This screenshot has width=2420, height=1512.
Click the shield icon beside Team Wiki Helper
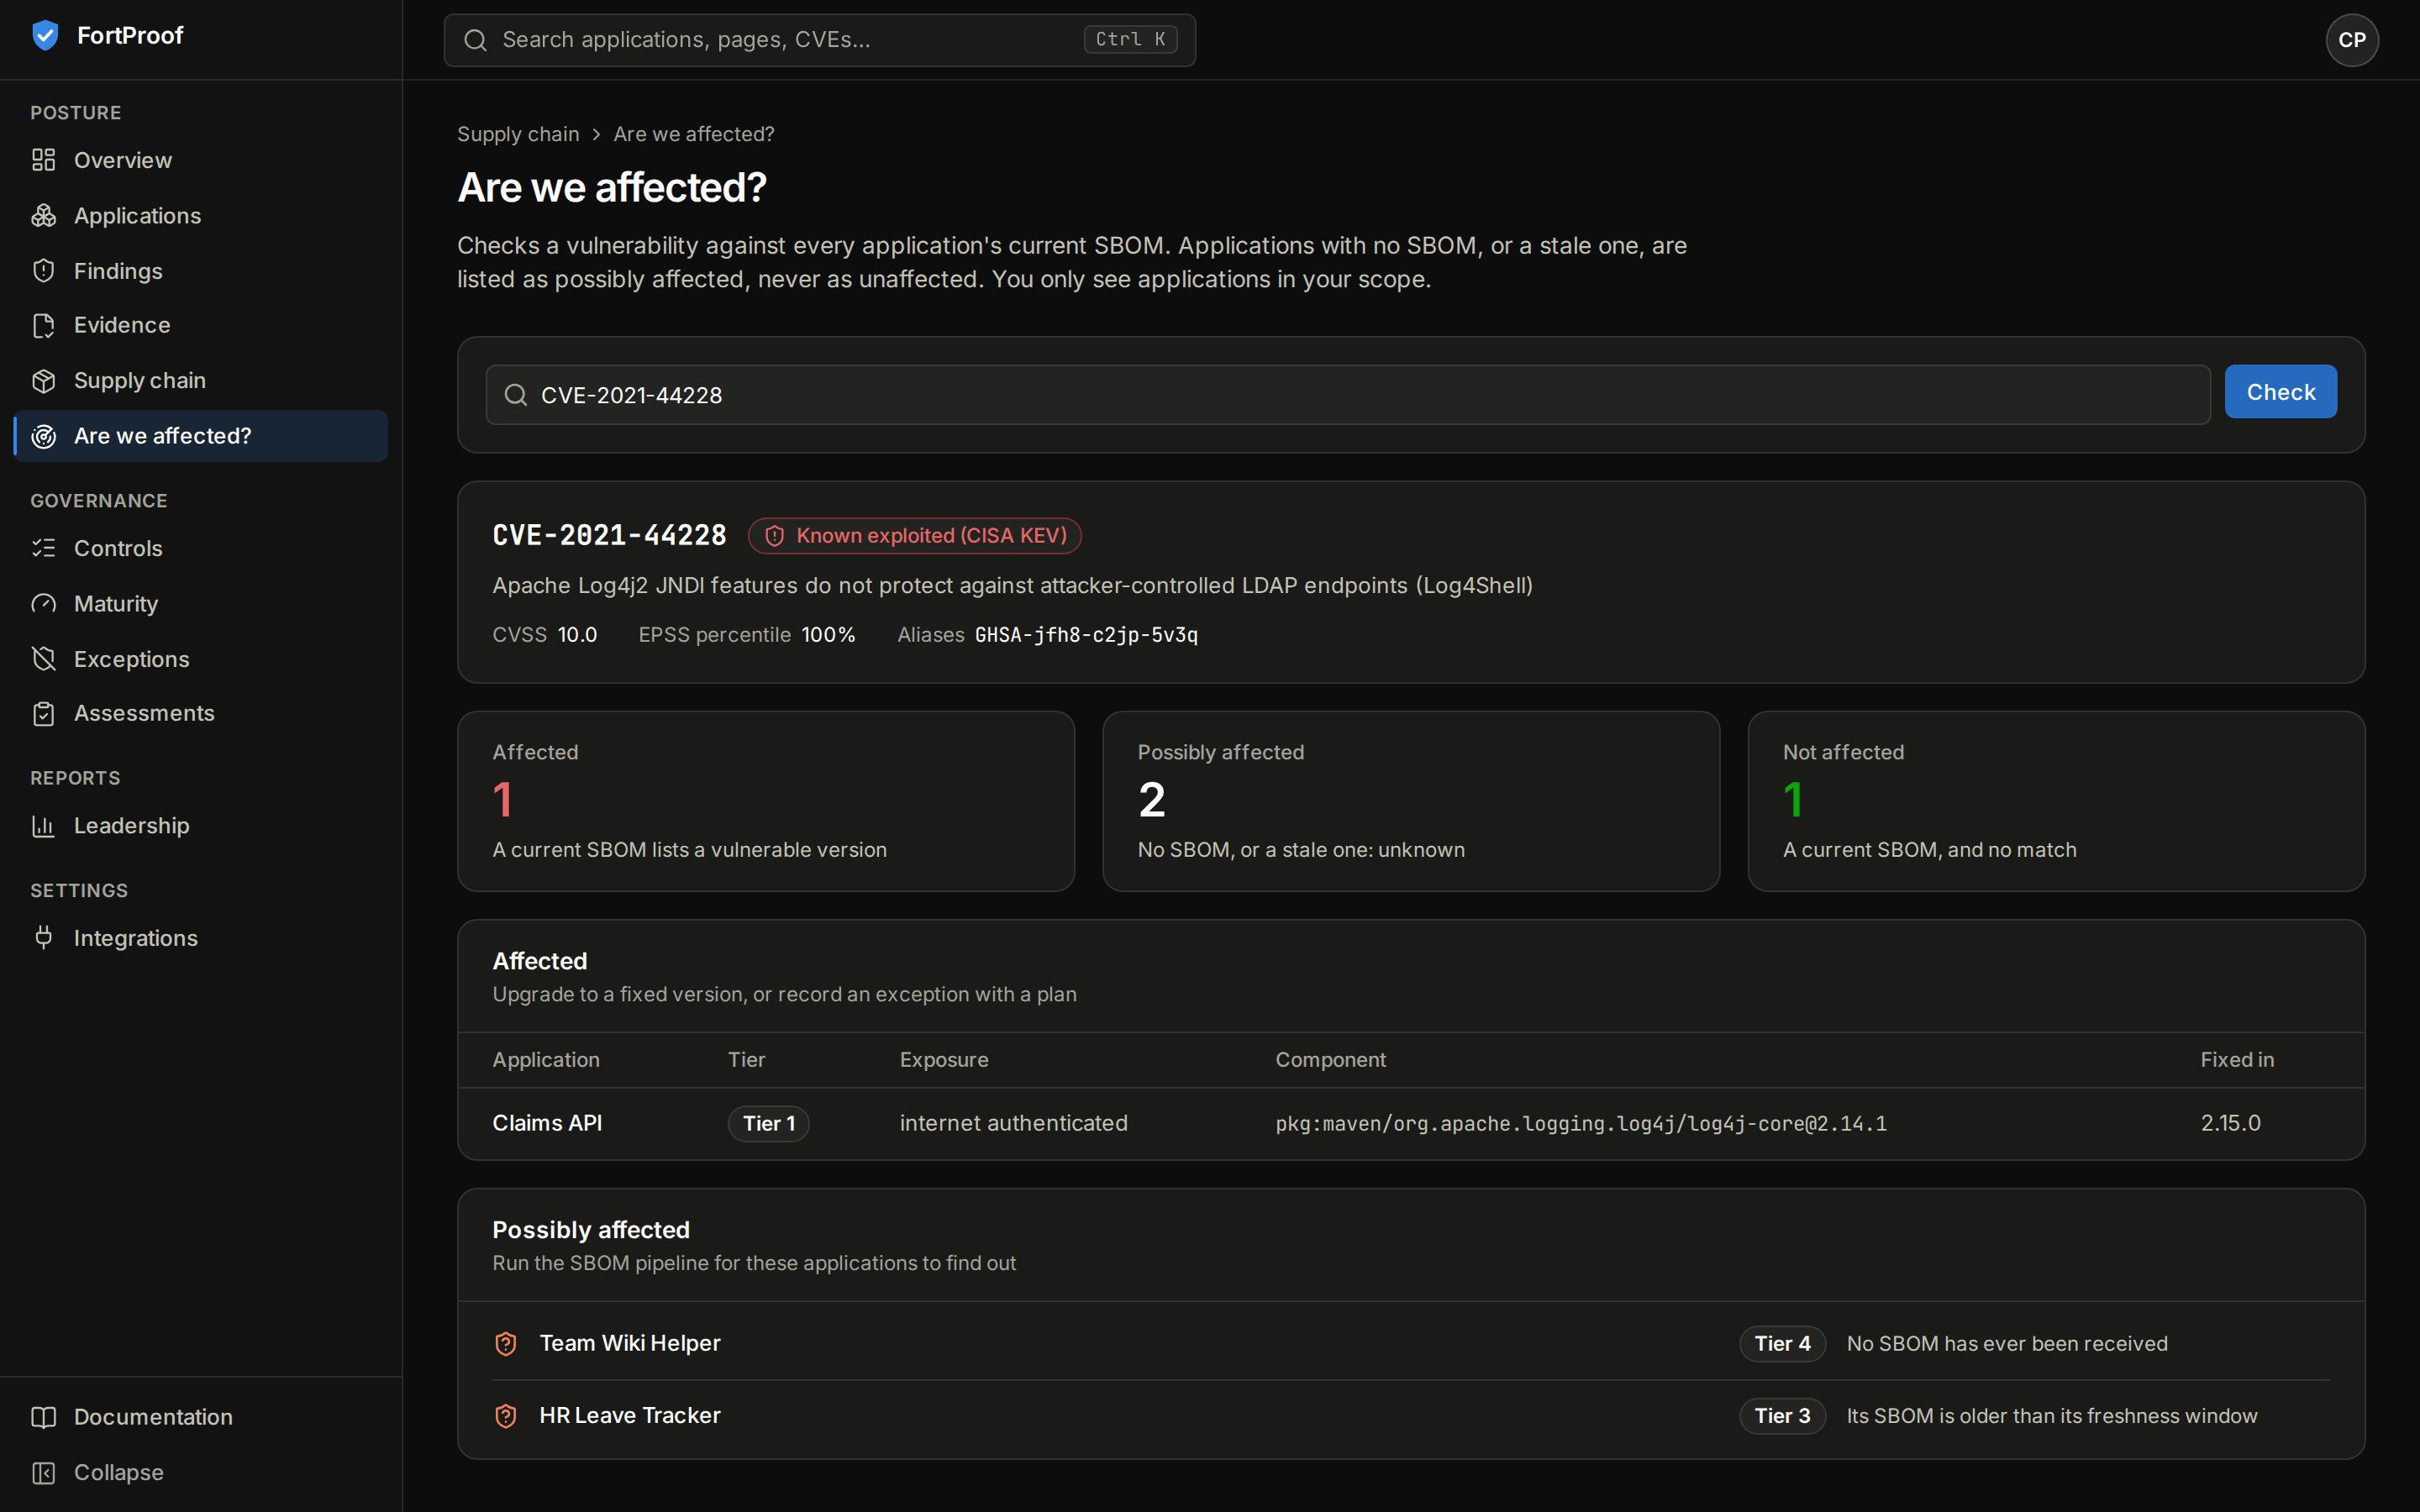click(506, 1344)
